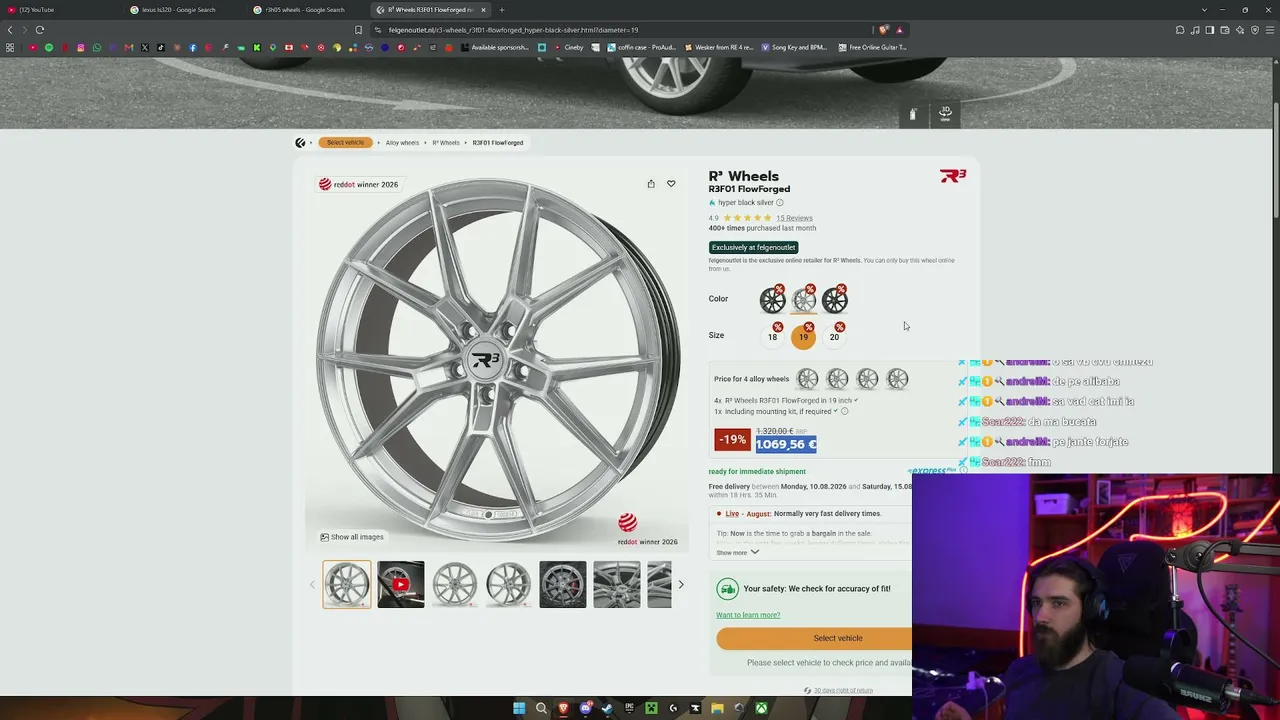Close the R³ Wheels R3F01 FlowForged tab
Viewport: 1280px width, 720px height.
(483, 10)
